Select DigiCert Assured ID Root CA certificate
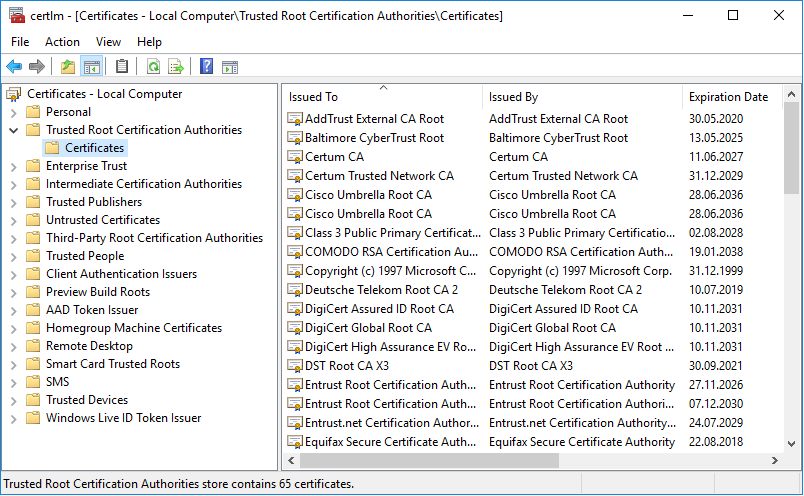Screen dimensions: 804x496 coord(379,309)
